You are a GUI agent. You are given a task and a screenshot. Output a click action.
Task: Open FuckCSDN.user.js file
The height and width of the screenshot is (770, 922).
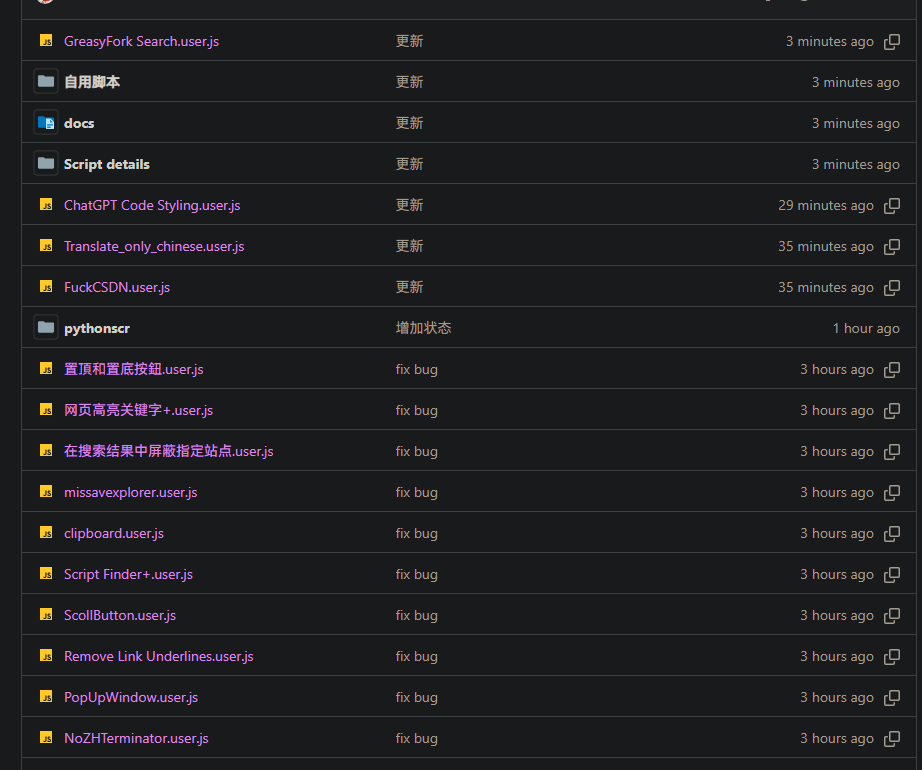tap(116, 287)
